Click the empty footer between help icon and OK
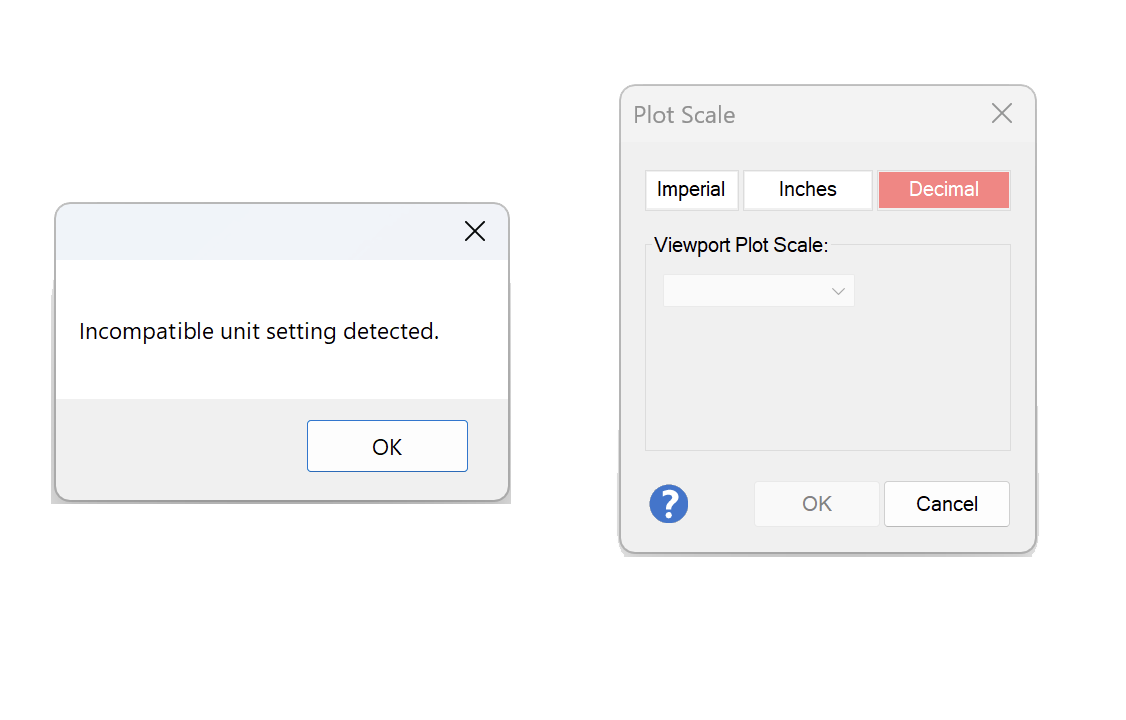This screenshot has height=720, width=1126. coord(721,504)
